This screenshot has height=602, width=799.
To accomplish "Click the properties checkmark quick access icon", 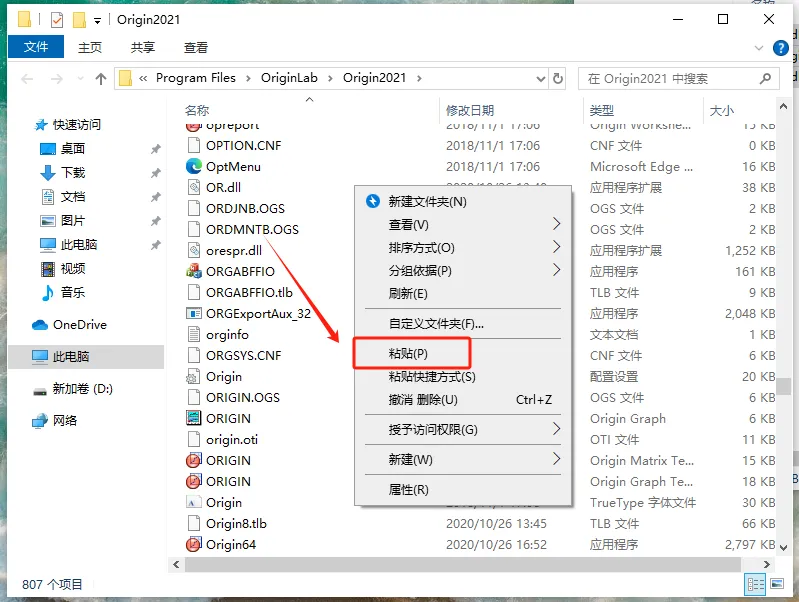I will coord(57,20).
